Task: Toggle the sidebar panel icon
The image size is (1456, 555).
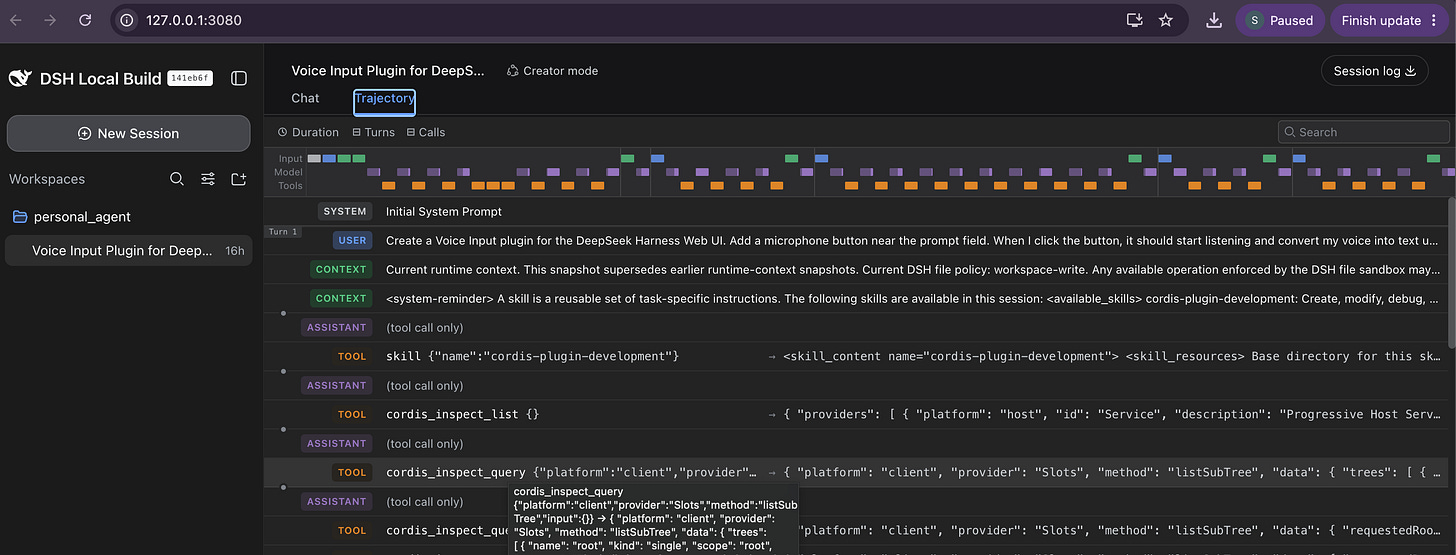Action: (239, 78)
